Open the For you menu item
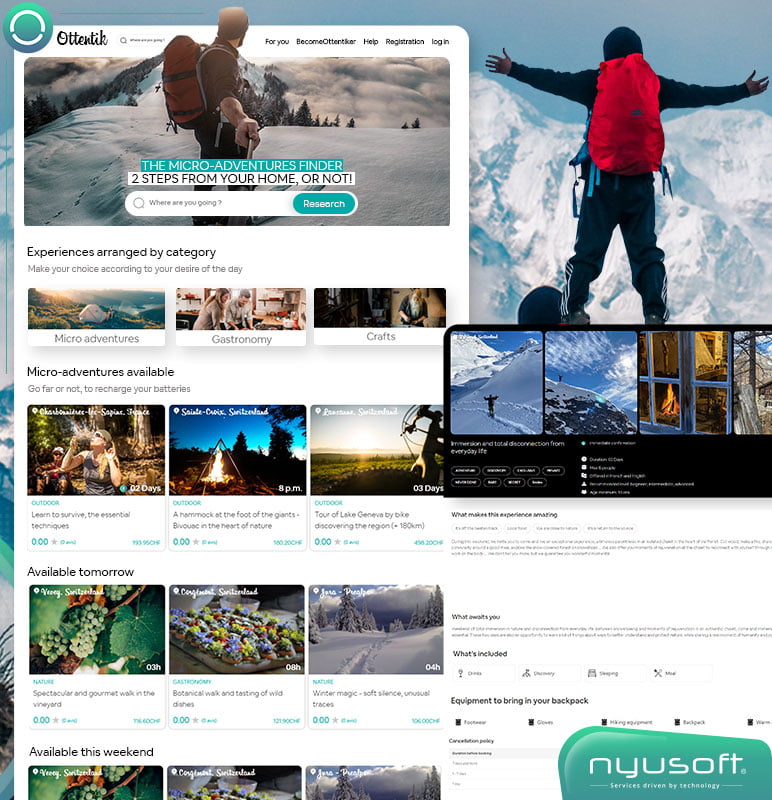The width and height of the screenshot is (772, 800). point(277,41)
